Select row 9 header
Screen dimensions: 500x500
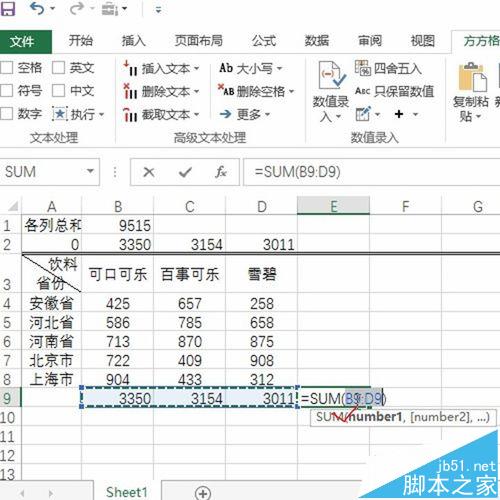point(11,398)
